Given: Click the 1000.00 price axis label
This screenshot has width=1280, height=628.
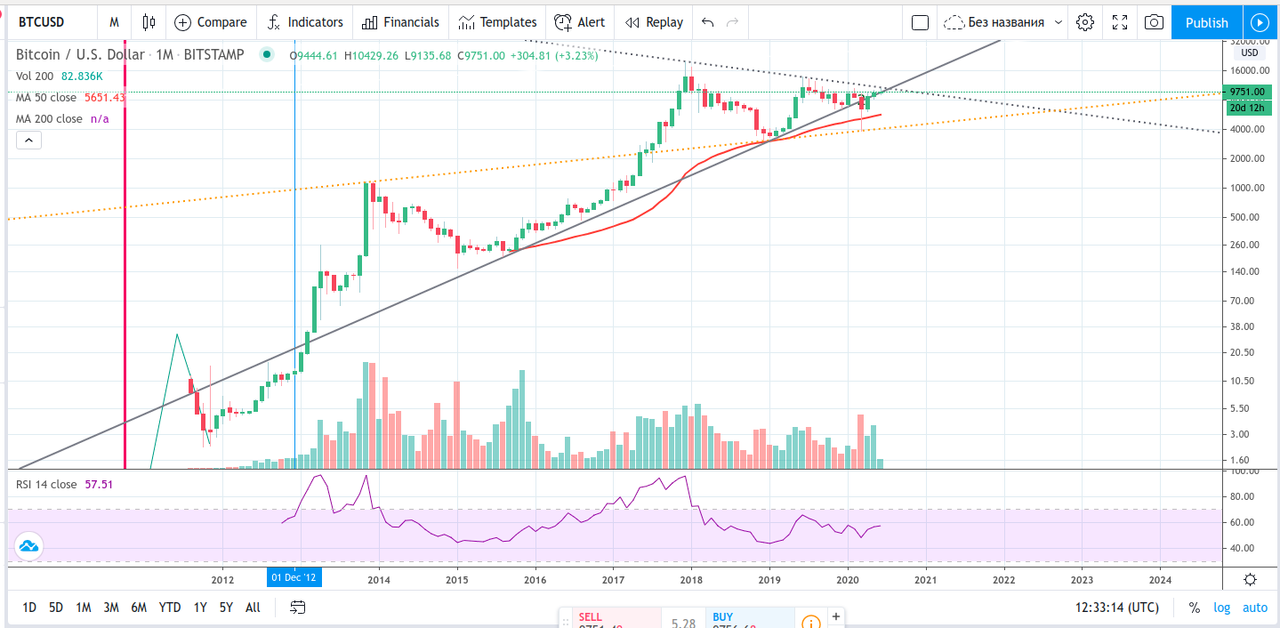Looking at the screenshot, I should (x=1246, y=188).
